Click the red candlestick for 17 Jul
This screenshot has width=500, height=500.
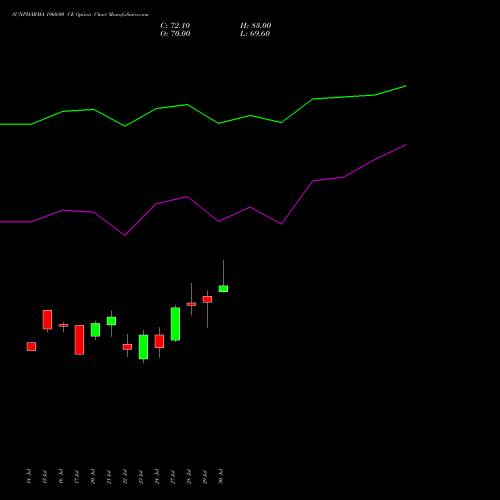pos(79,340)
